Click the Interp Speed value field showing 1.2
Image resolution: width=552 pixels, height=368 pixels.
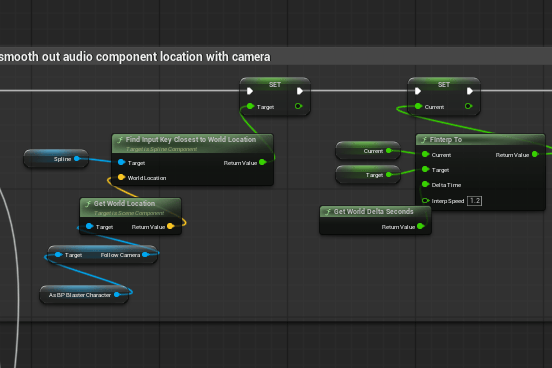coord(474,201)
